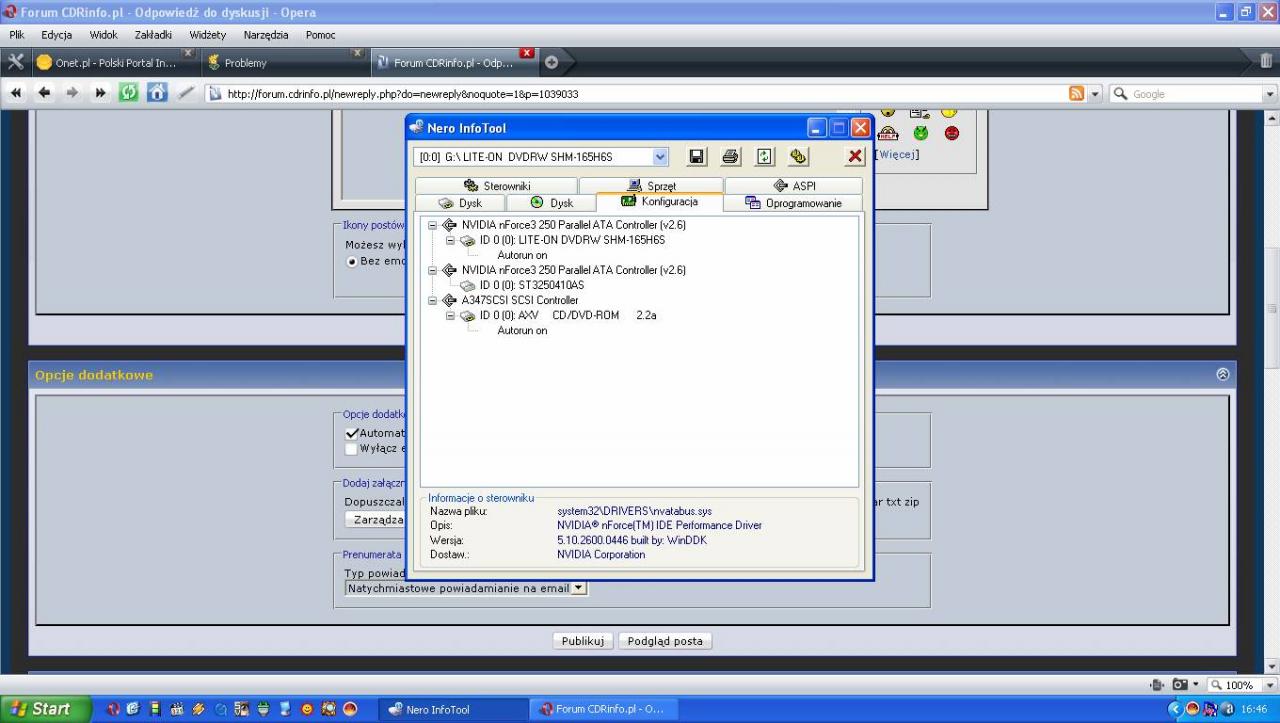
Task: Go to the Home page icon in Opera
Action: click(x=157, y=93)
